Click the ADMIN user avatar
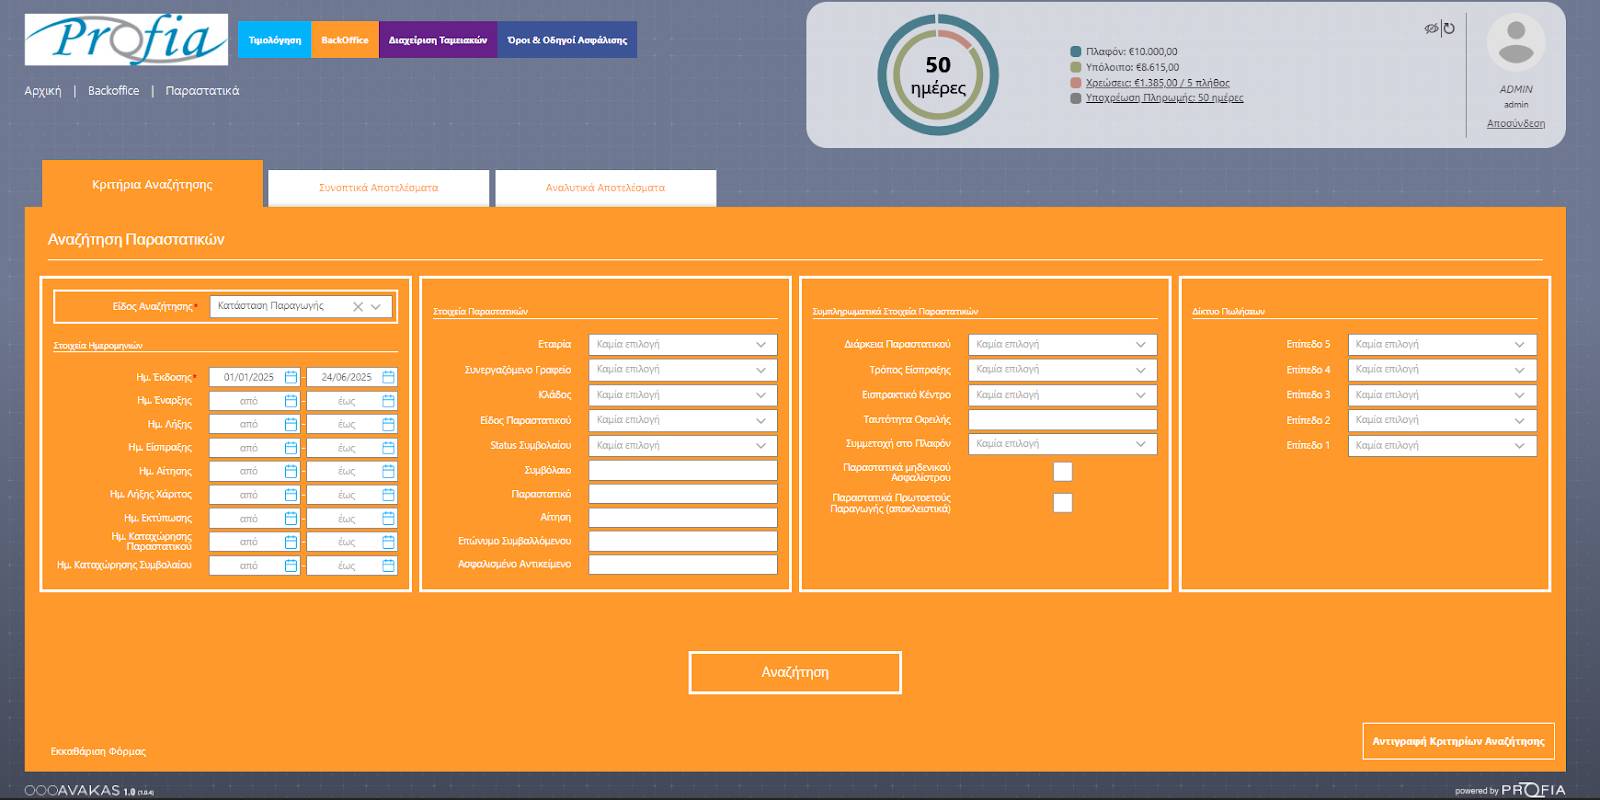 [x=1515, y=43]
